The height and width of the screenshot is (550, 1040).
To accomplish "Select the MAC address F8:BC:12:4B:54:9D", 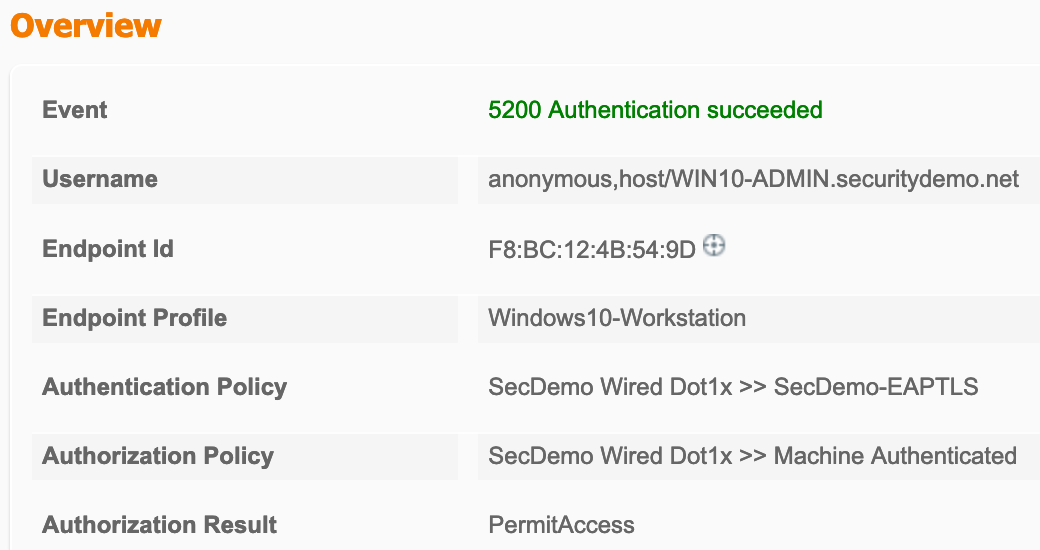I will click(x=591, y=249).
